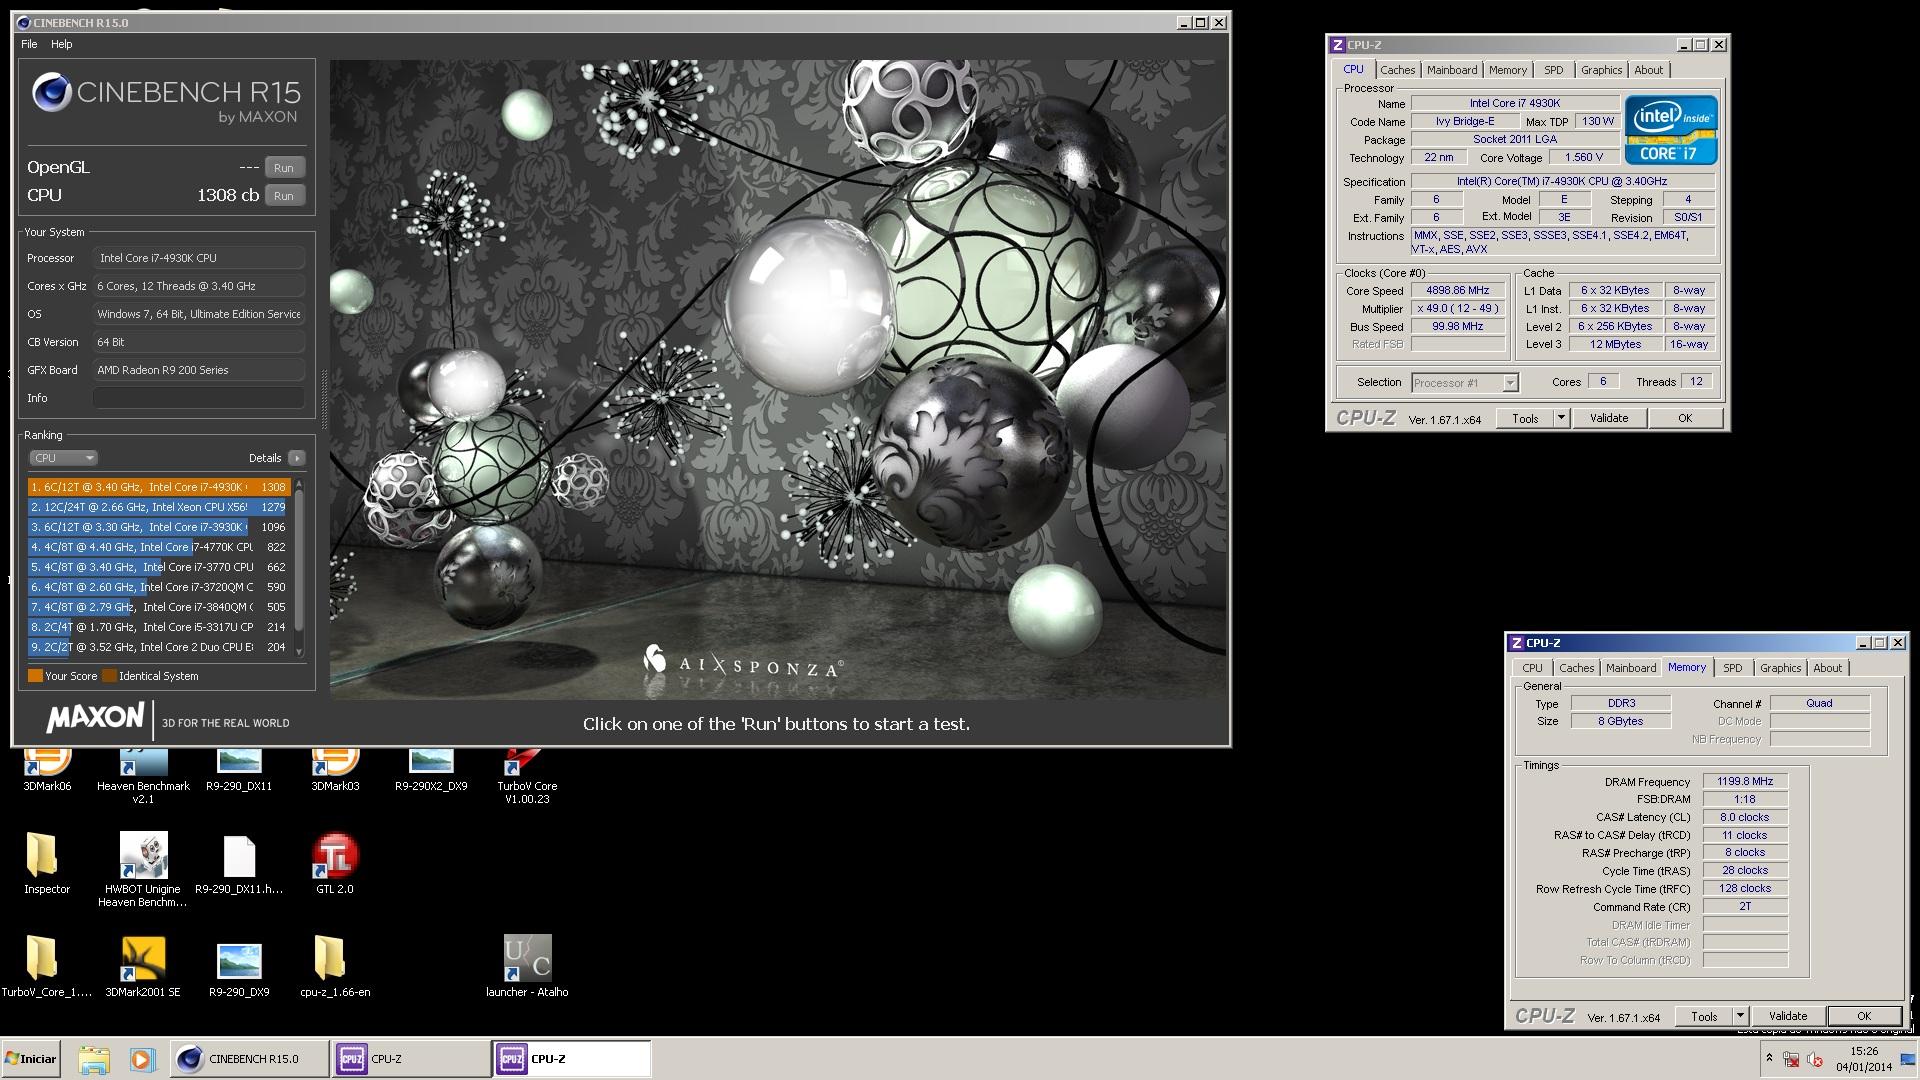Image resolution: width=1920 pixels, height=1080 pixels.
Task: Click OK in upper CPU-Z window
Action: (x=1684, y=419)
